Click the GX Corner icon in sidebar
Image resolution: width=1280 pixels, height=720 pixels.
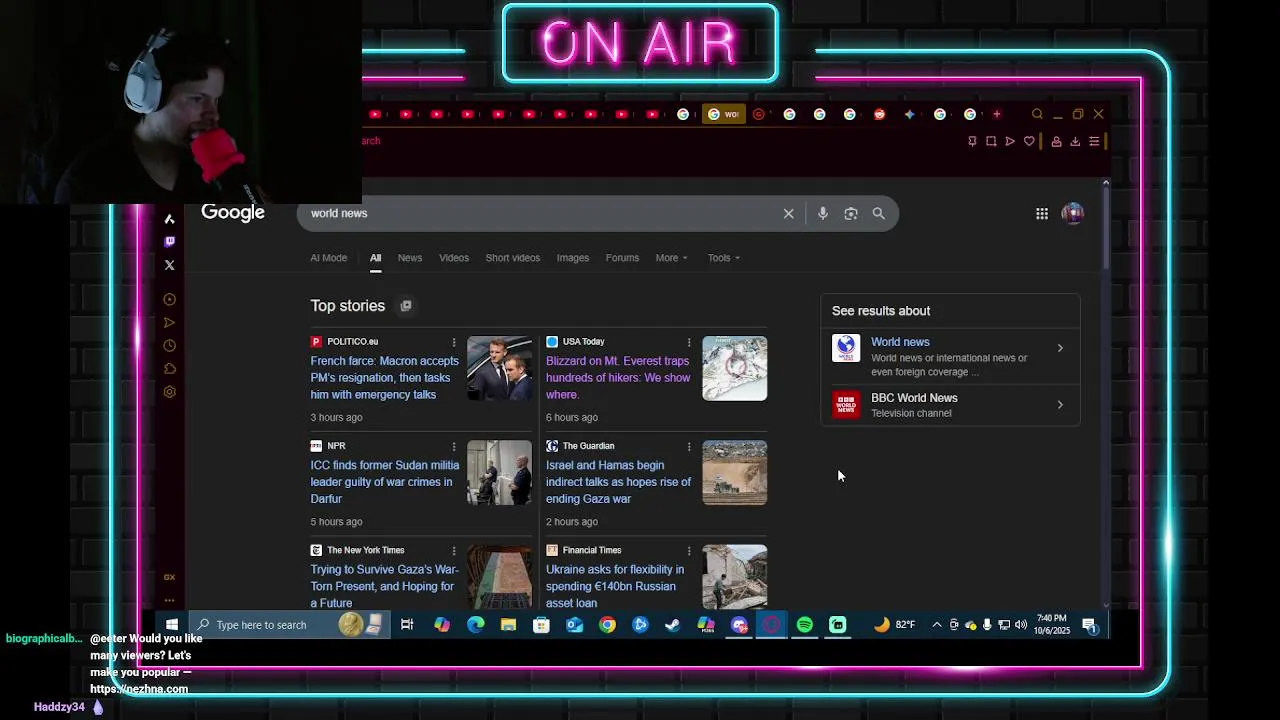coord(169,577)
